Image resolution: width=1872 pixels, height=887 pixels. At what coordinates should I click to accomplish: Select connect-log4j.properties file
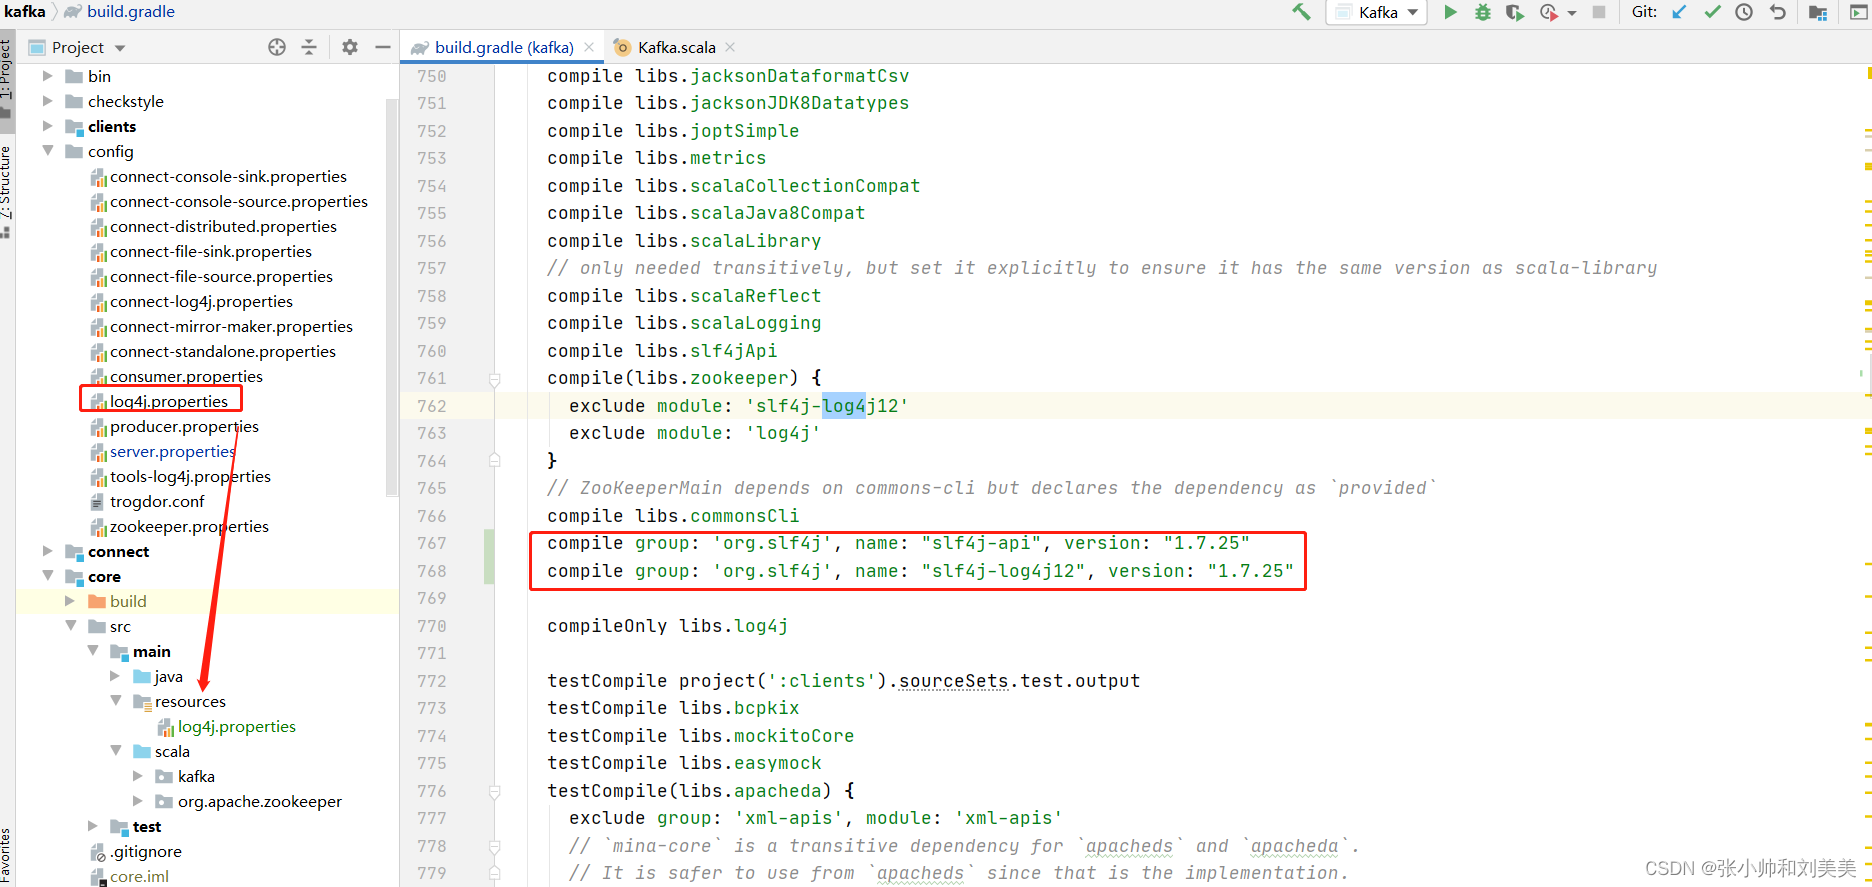(201, 301)
